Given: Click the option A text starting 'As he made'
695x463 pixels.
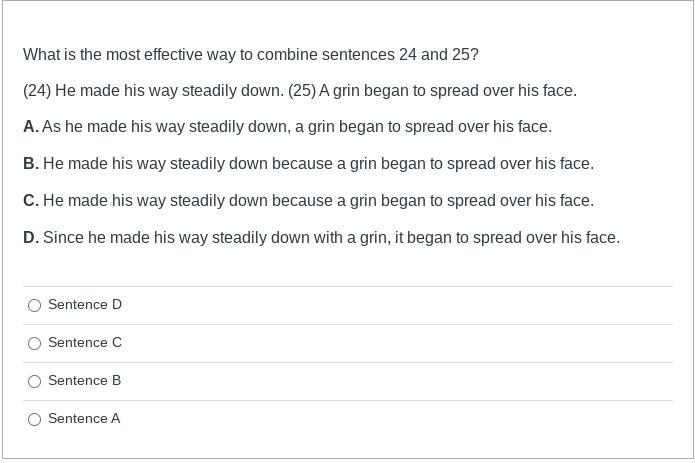Looking at the screenshot, I should tap(297, 127).
